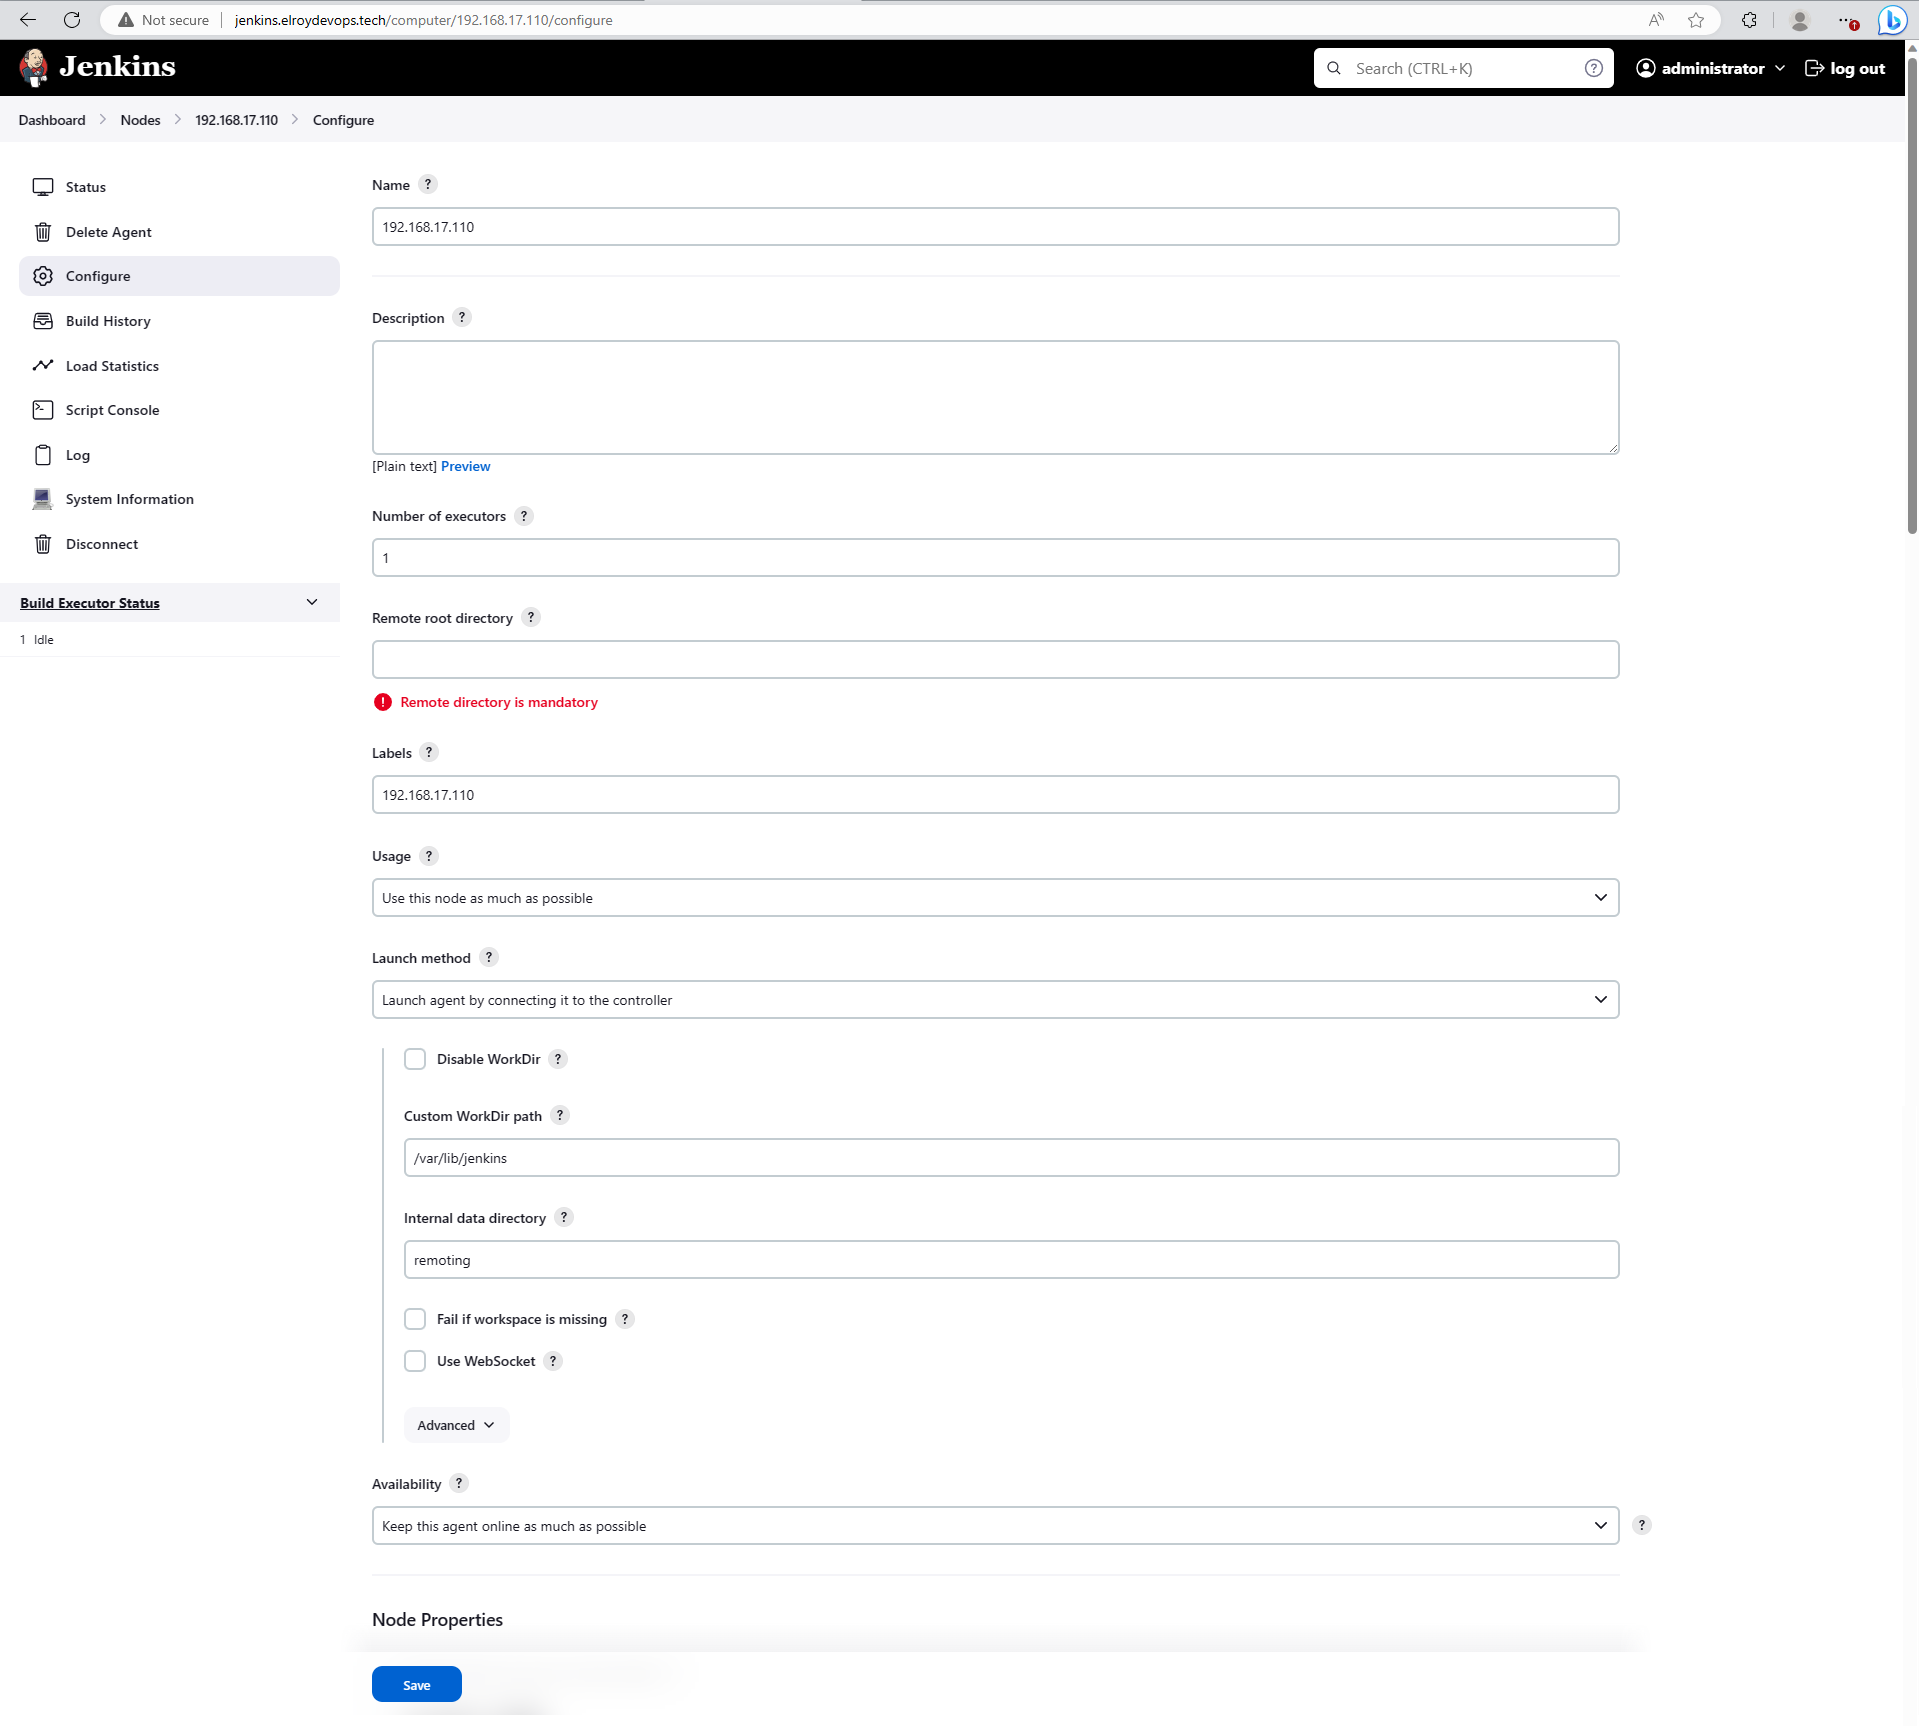Click the Preview link
The image size is (1920, 1726).
click(x=465, y=466)
